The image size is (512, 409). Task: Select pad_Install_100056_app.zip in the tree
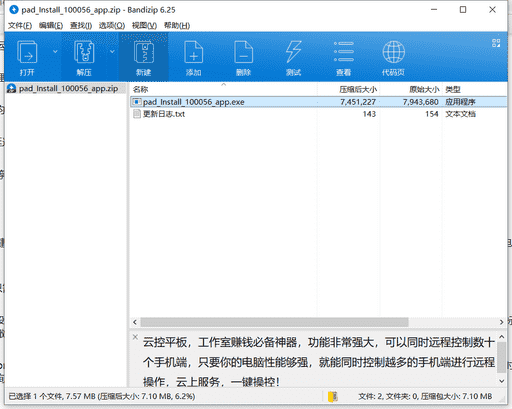click(x=68, y=89)
